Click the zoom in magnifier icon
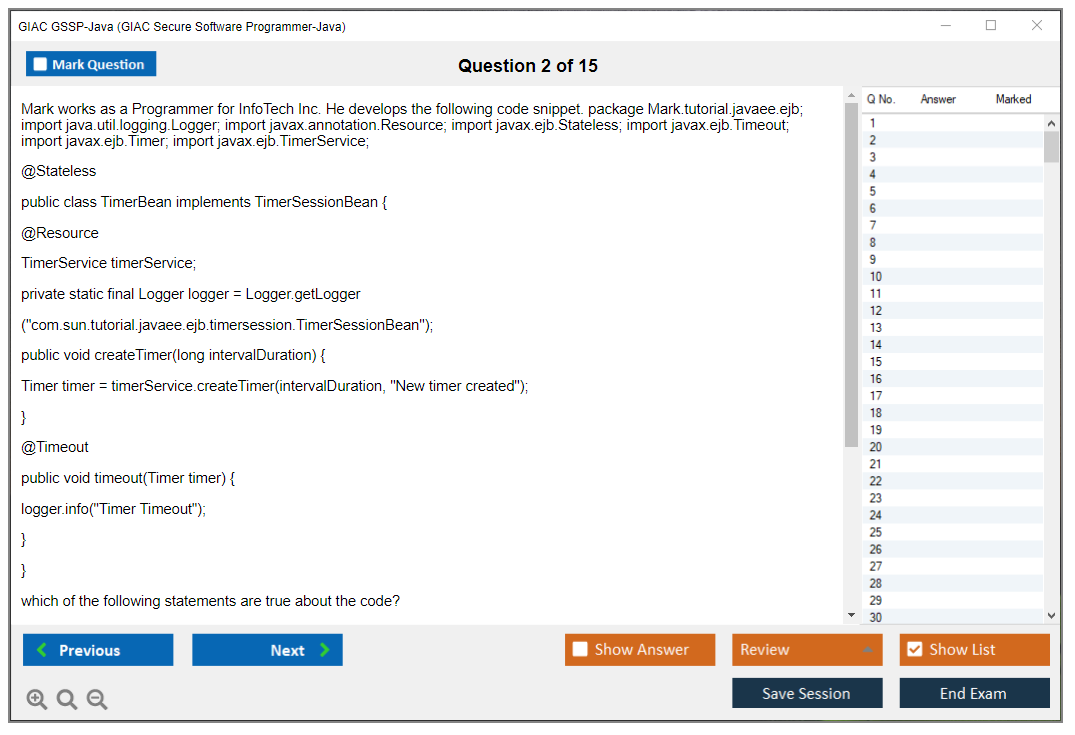 pos(36,699)
